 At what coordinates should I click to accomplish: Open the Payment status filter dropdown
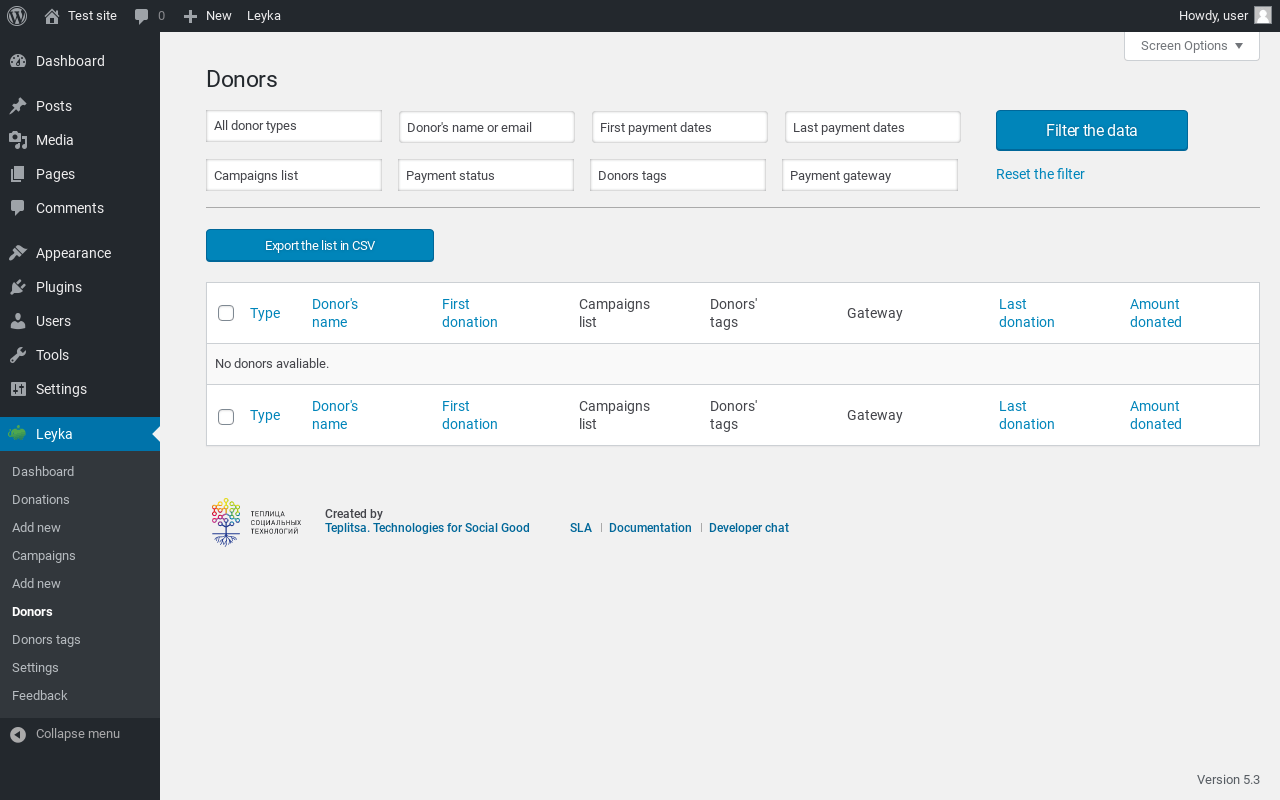click(485, 175)
